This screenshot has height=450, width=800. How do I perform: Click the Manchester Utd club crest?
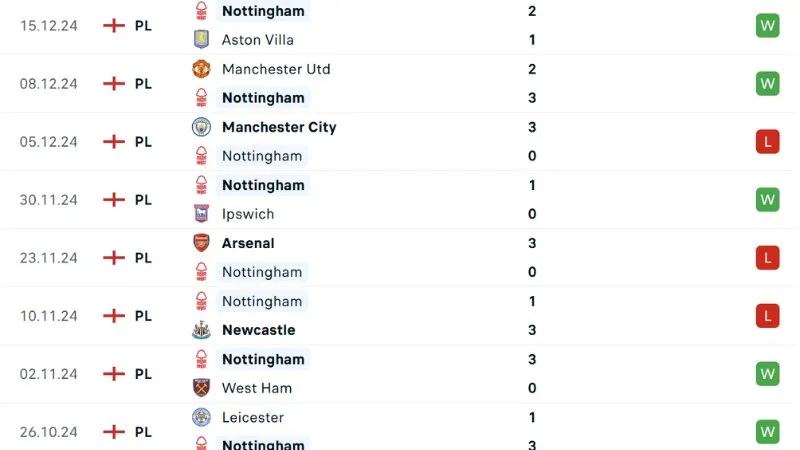point(202,69)
